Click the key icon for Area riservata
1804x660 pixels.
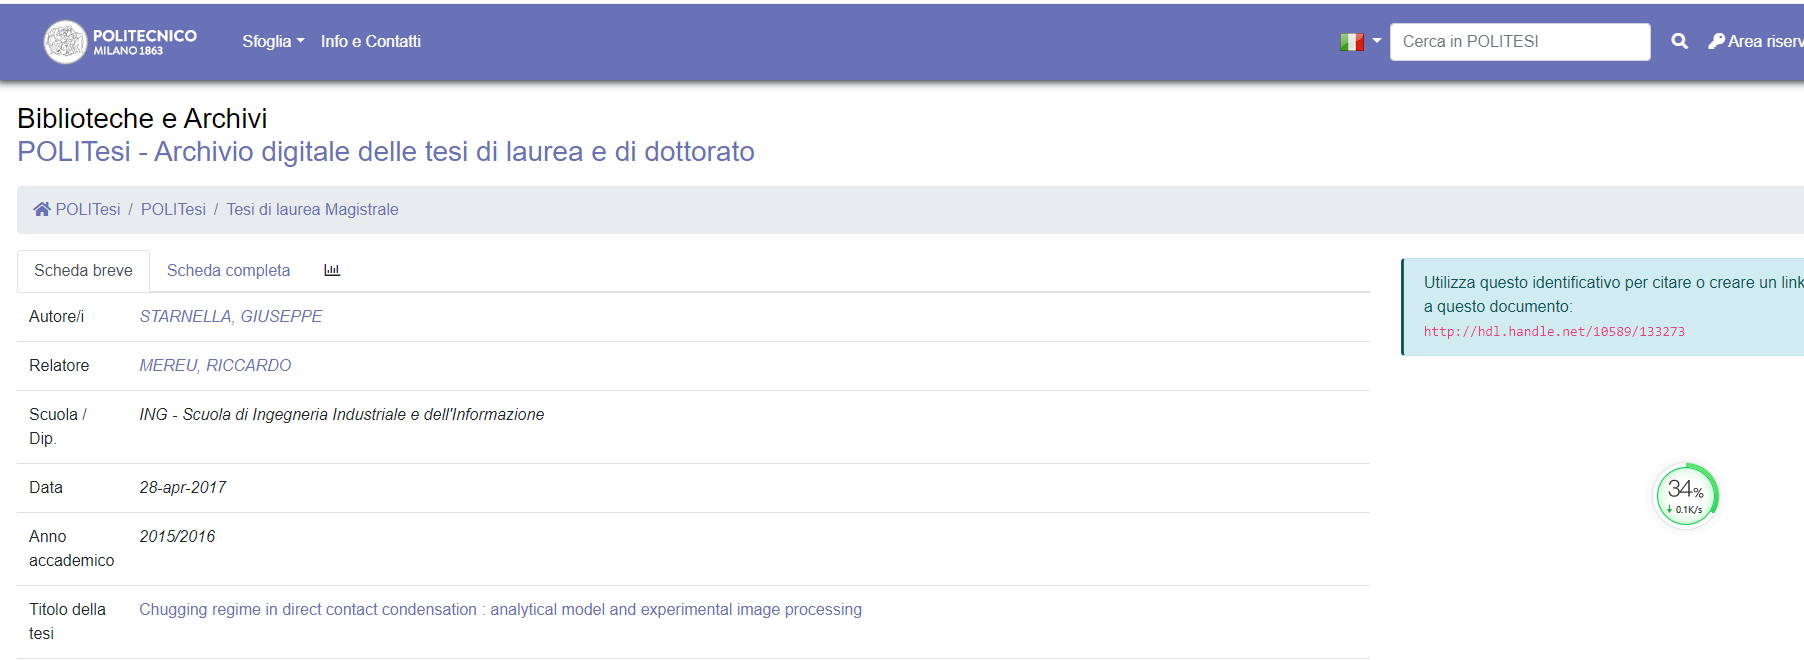[1716, 41]
